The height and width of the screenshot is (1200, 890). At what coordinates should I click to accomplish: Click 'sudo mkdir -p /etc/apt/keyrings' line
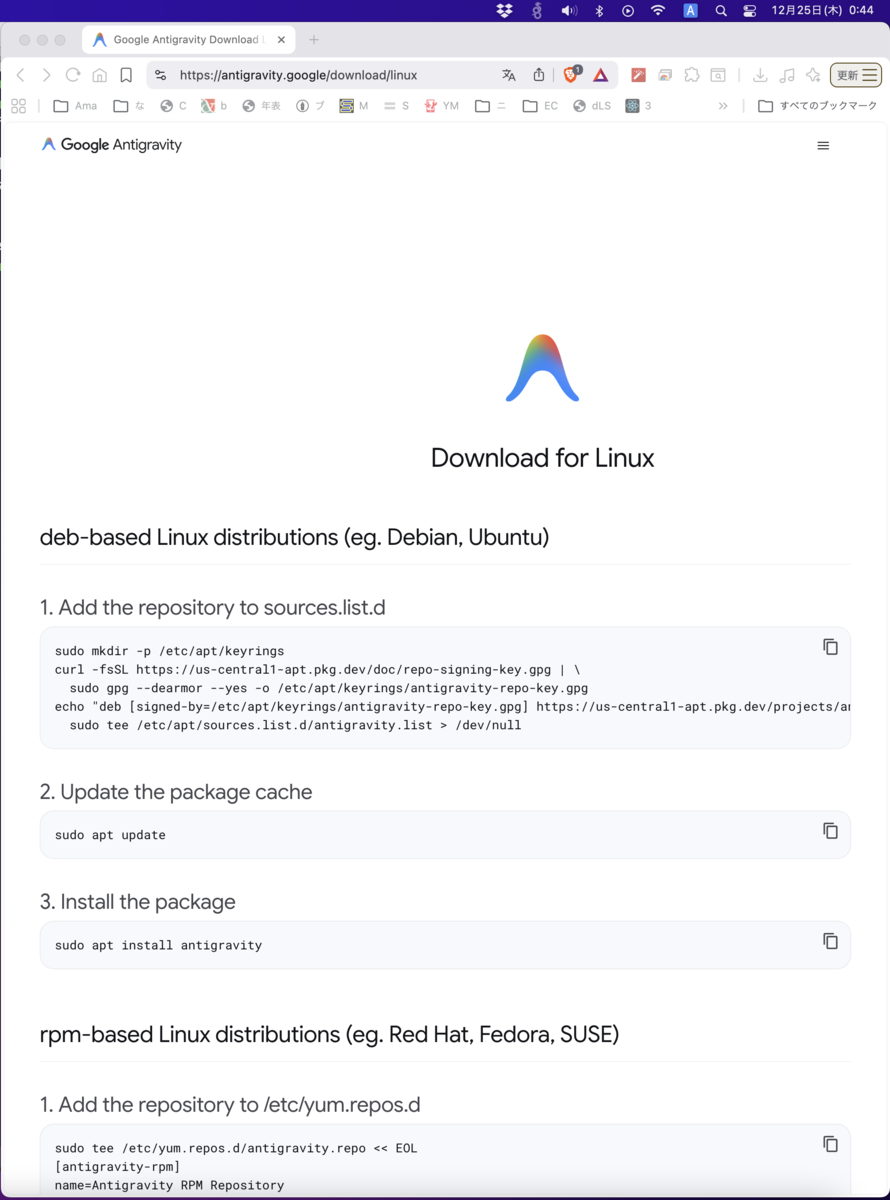pyautogui.click(x=169, y=651)
